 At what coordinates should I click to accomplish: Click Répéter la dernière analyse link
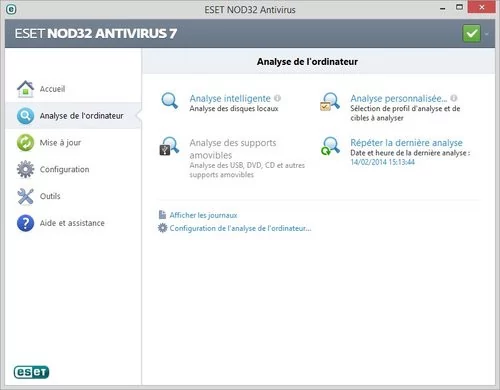point(406,143)
